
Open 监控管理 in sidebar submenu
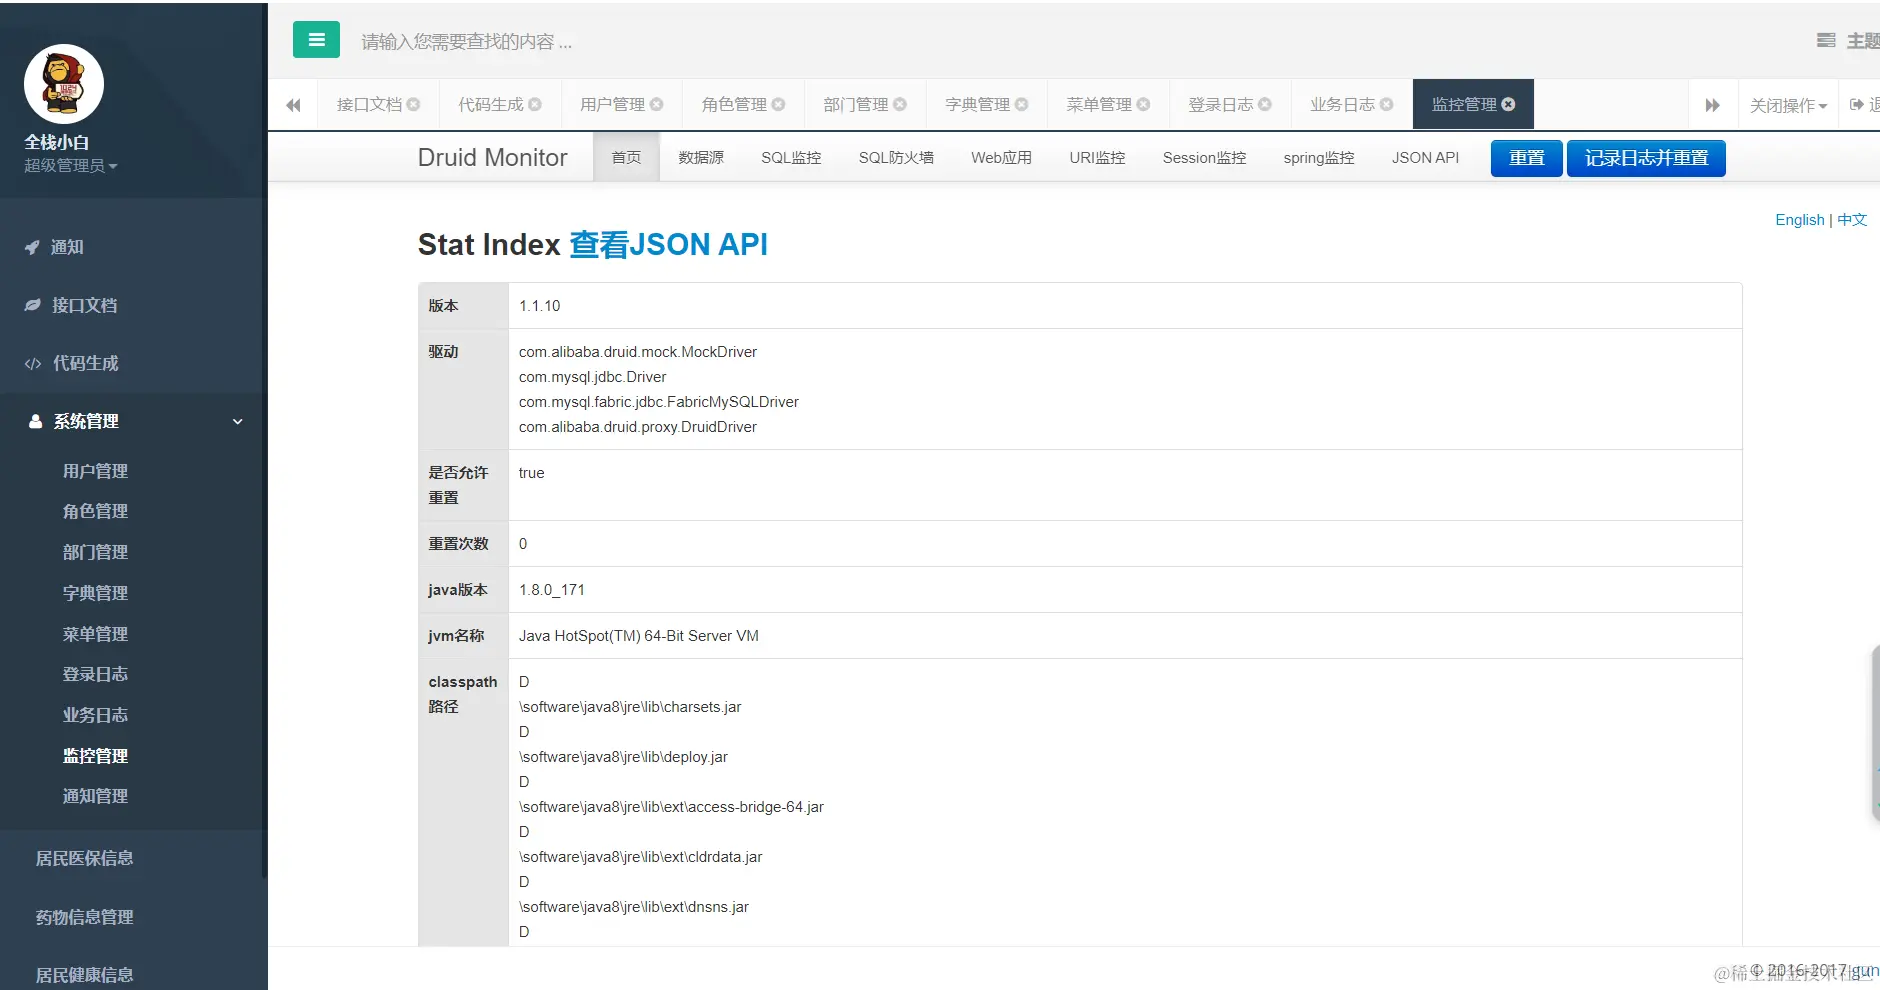95,756
